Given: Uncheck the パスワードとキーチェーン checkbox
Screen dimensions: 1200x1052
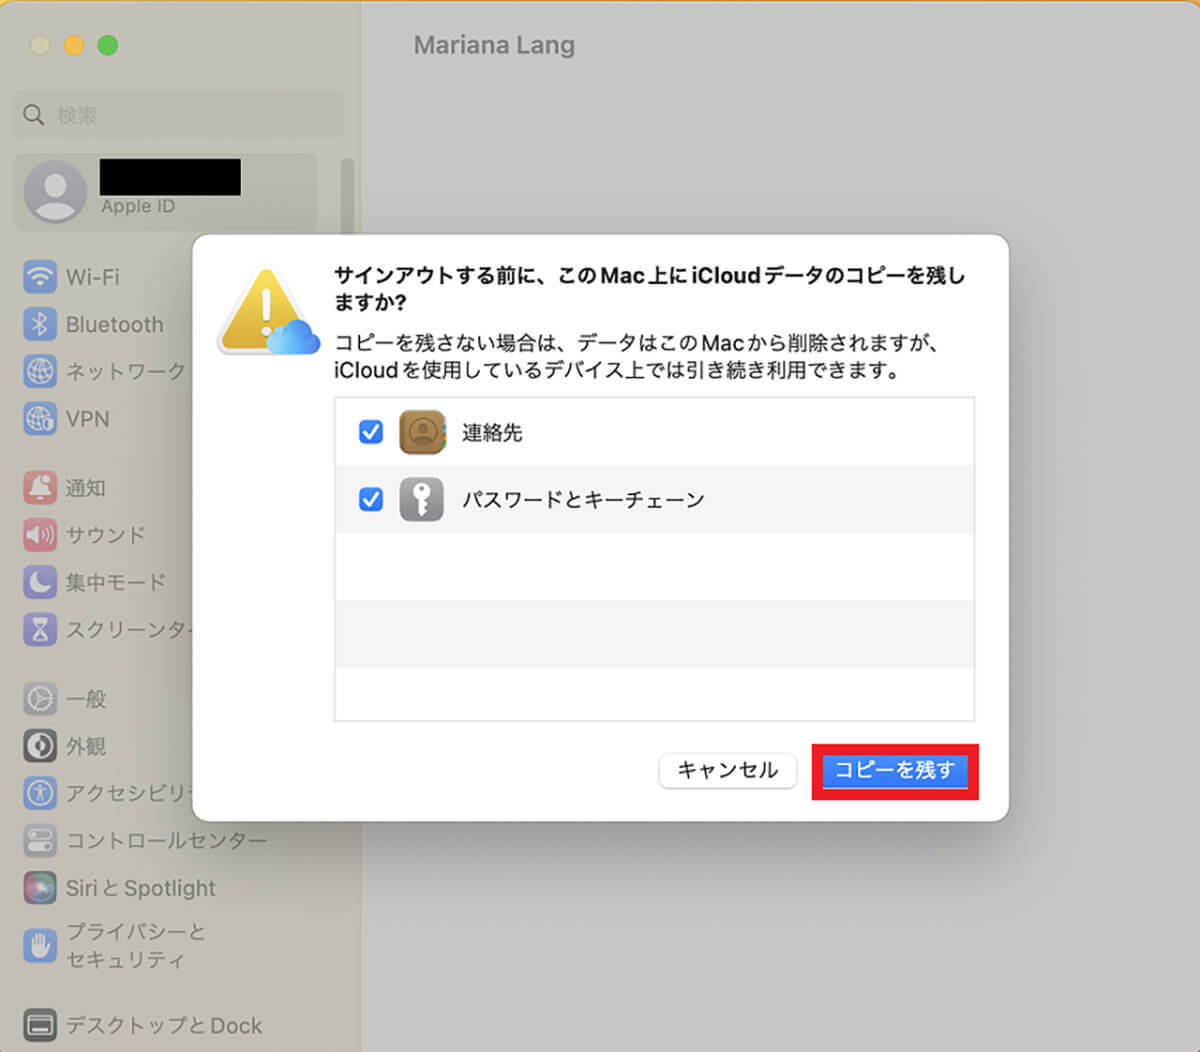Looking at the screenshot, I should pyautogui.click(x=371, y=499).
